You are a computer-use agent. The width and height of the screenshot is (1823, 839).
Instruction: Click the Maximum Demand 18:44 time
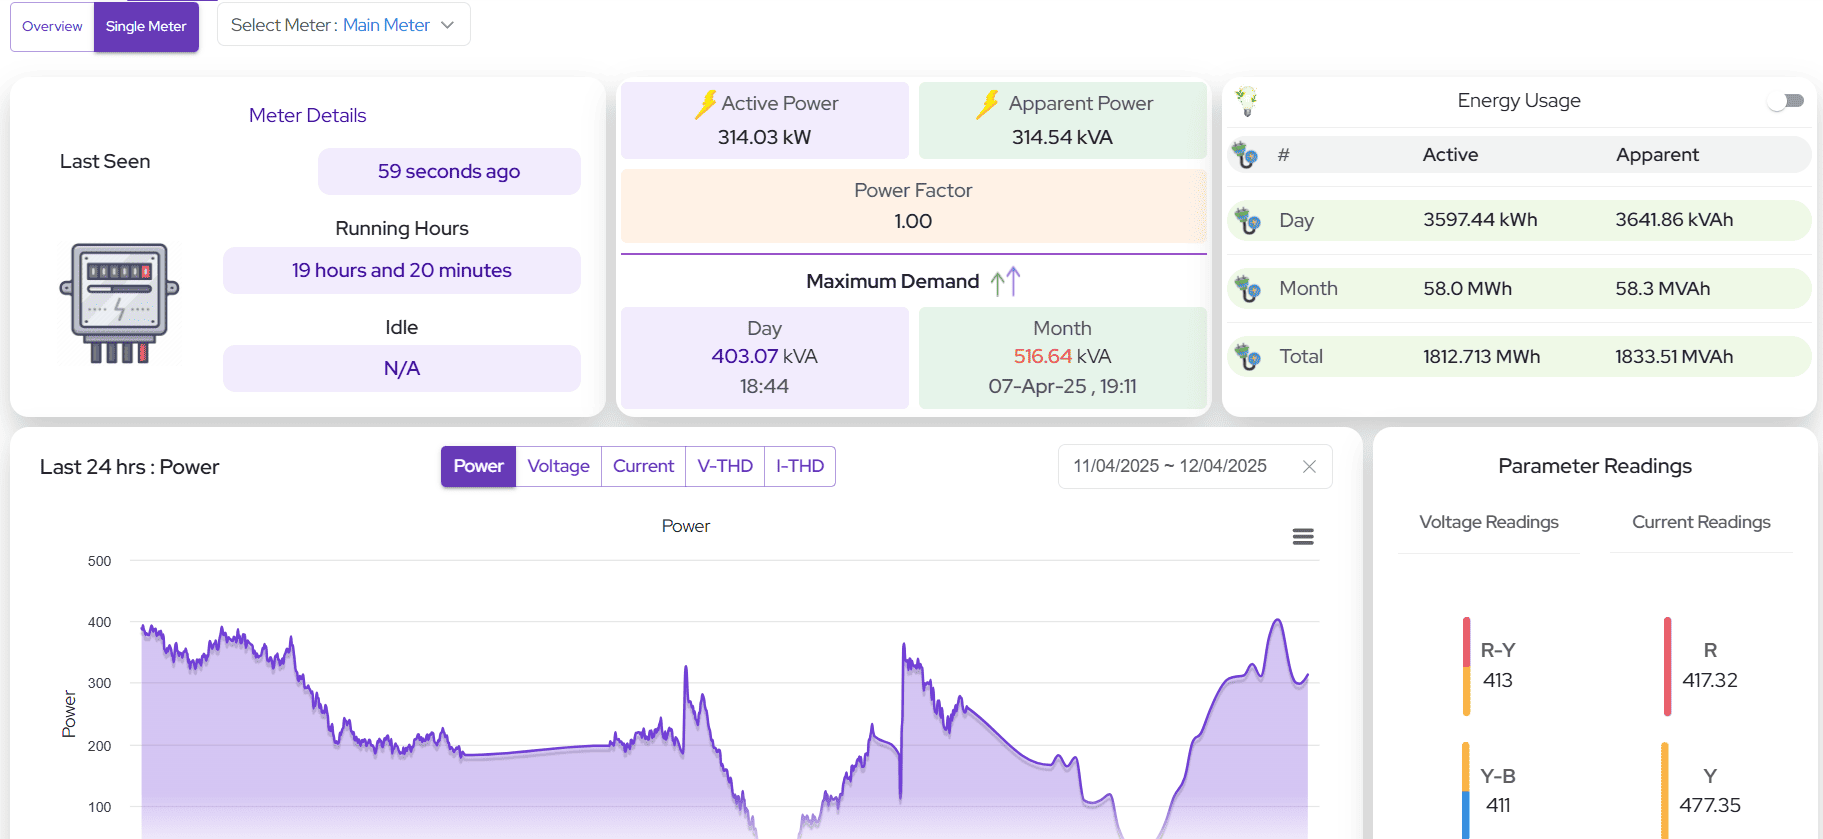(764, 386)
